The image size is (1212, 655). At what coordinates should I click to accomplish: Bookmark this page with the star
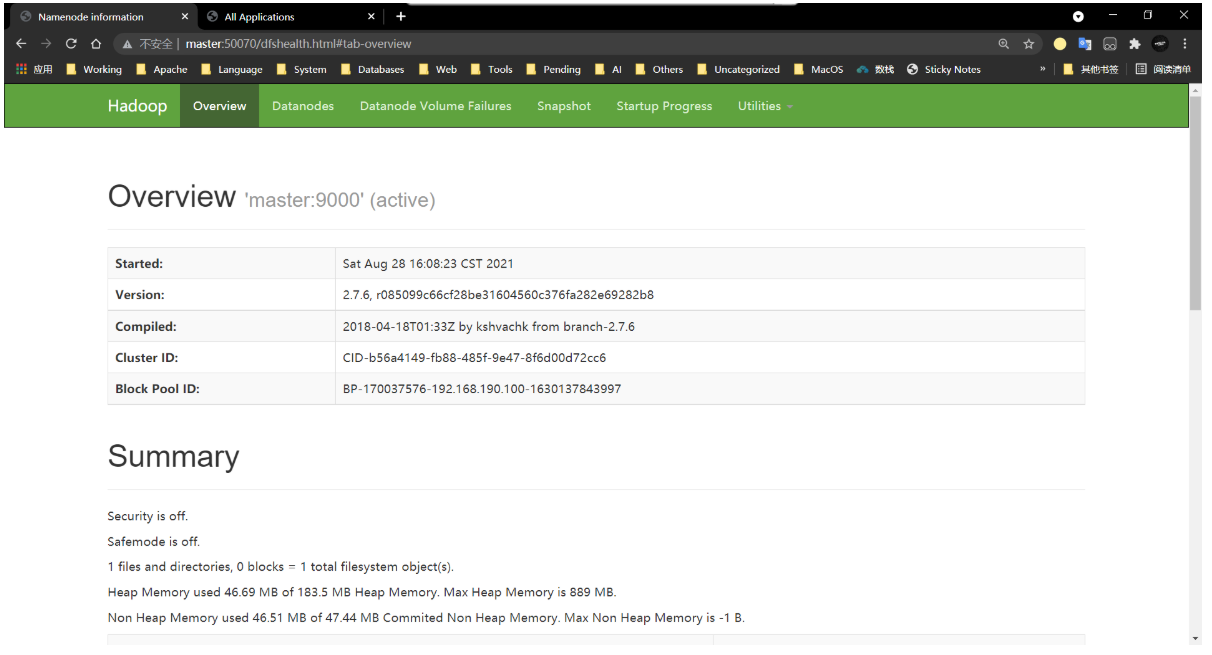(x=1028, y=44)
